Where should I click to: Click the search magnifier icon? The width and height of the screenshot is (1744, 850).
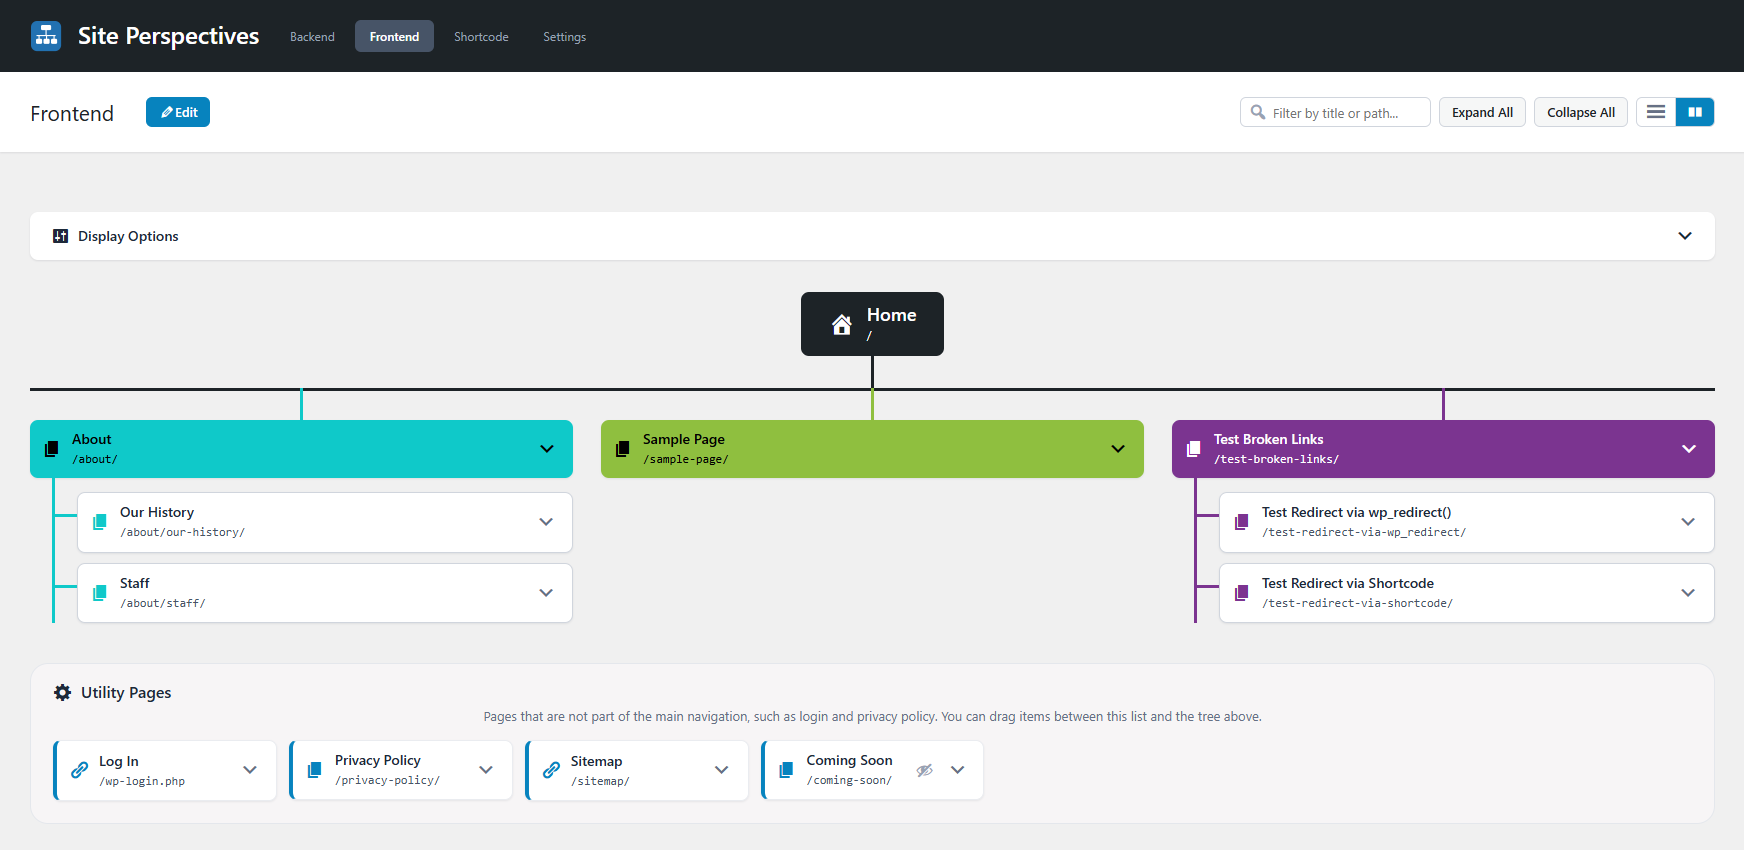[x=1258, y=112]
